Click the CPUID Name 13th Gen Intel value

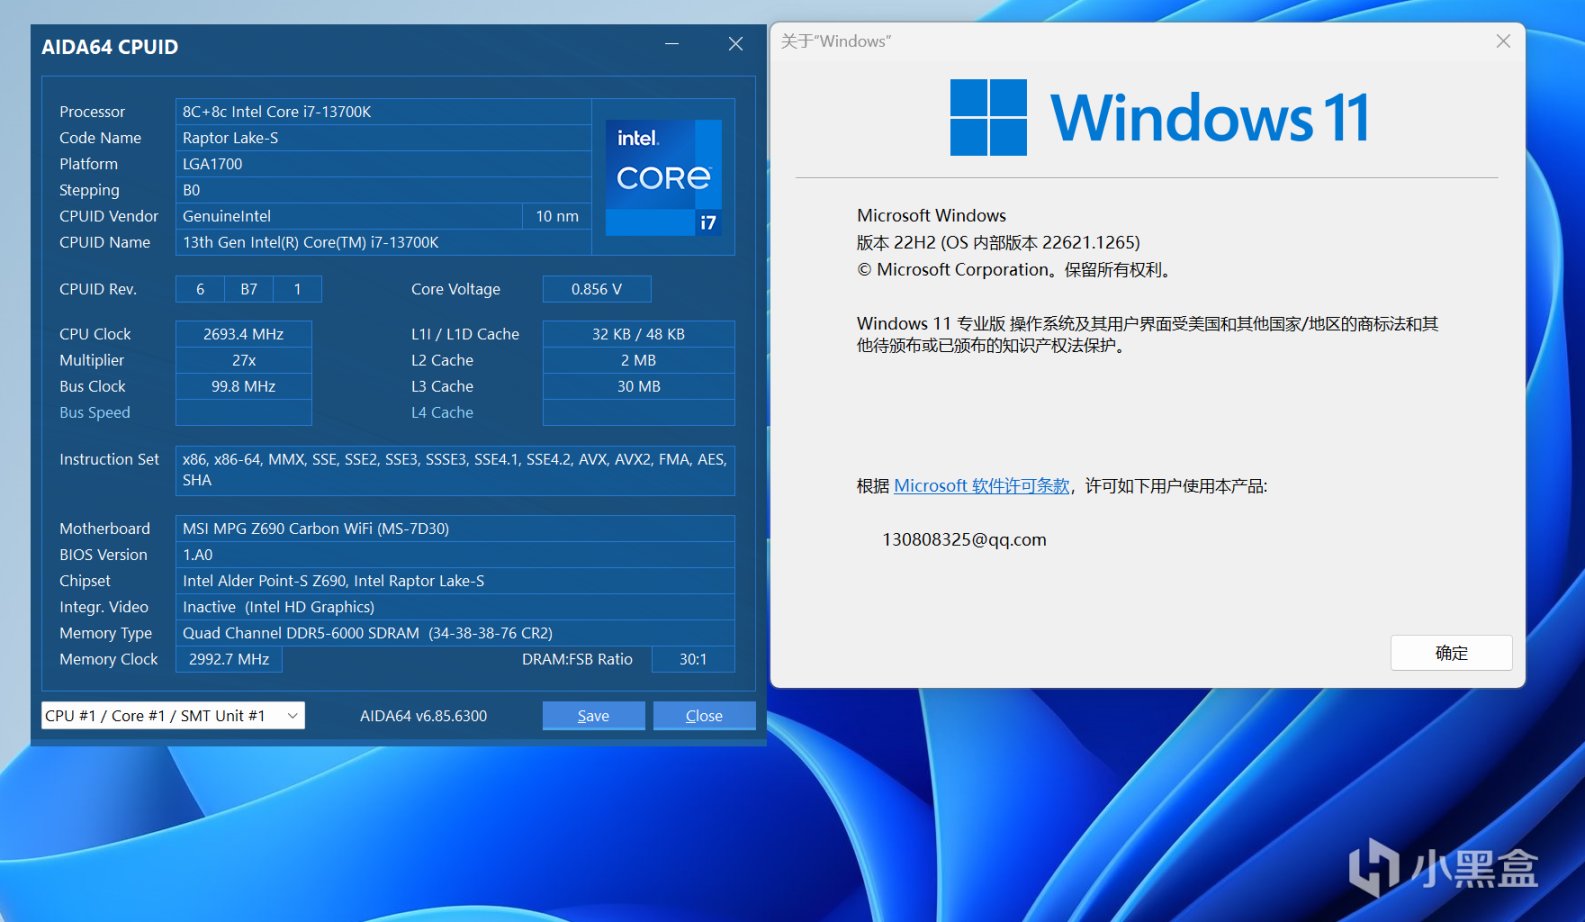(x=384, y=242)
